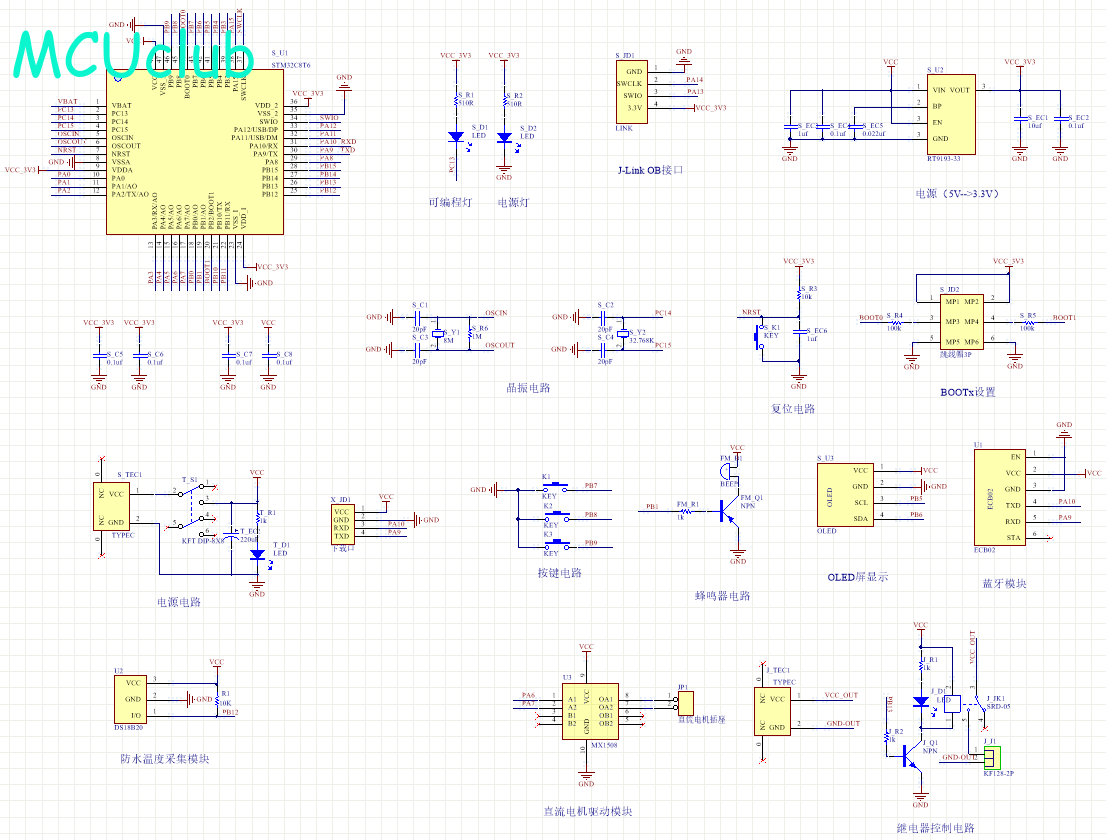Click the S_D1 programmable LED symbol
Viewport: 1106px width, 840px height.
[456, 137]
